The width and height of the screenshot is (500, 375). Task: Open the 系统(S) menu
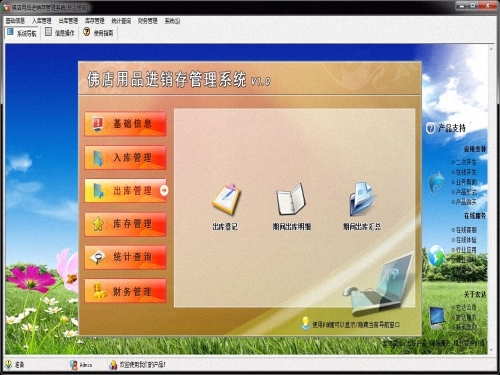[x=172, y=21]
